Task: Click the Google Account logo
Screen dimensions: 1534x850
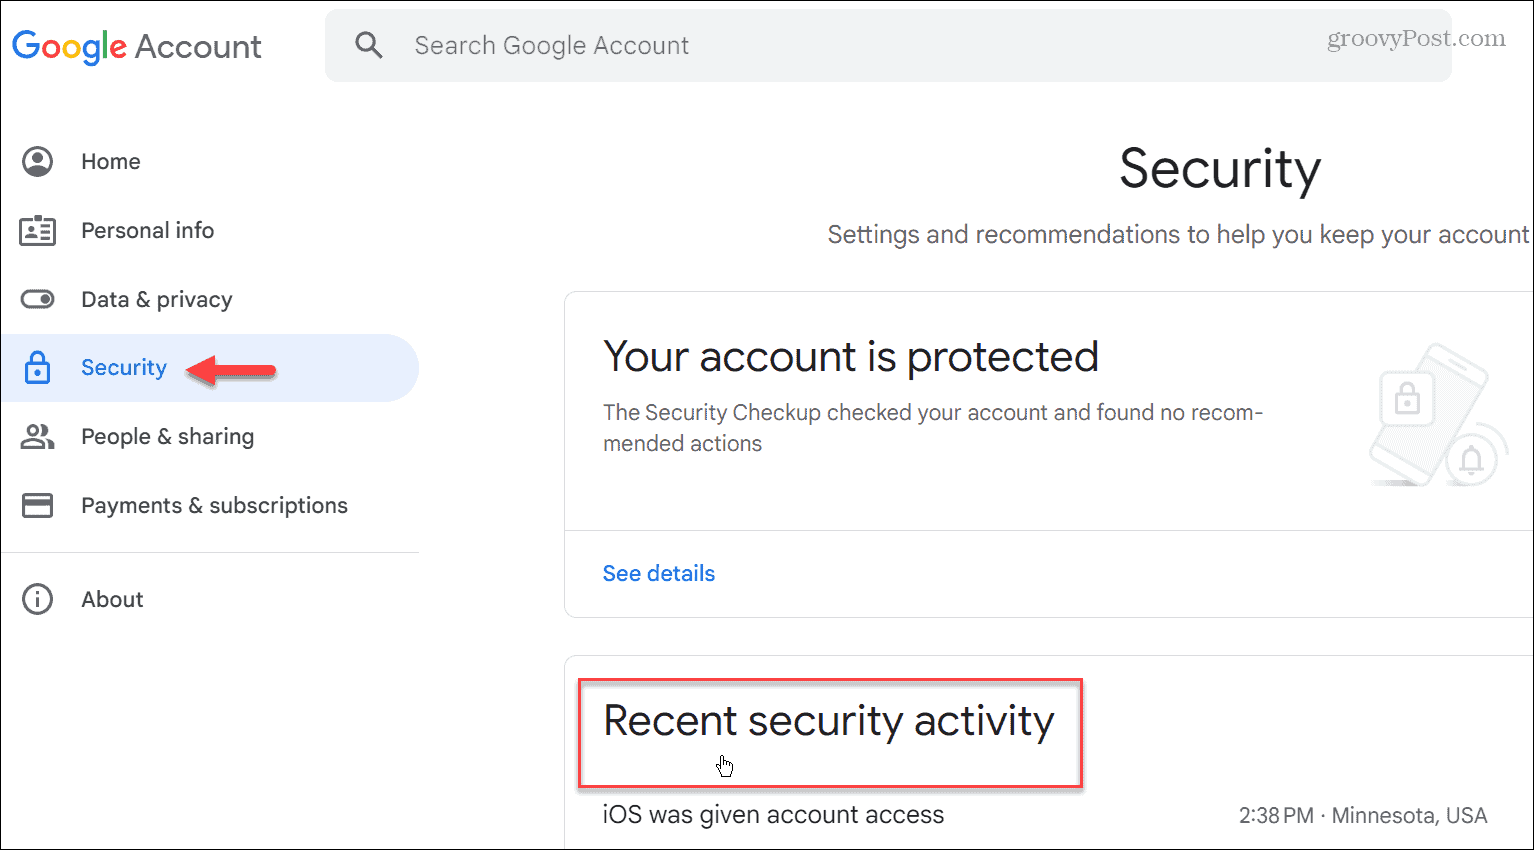Action: click(137, 46)
